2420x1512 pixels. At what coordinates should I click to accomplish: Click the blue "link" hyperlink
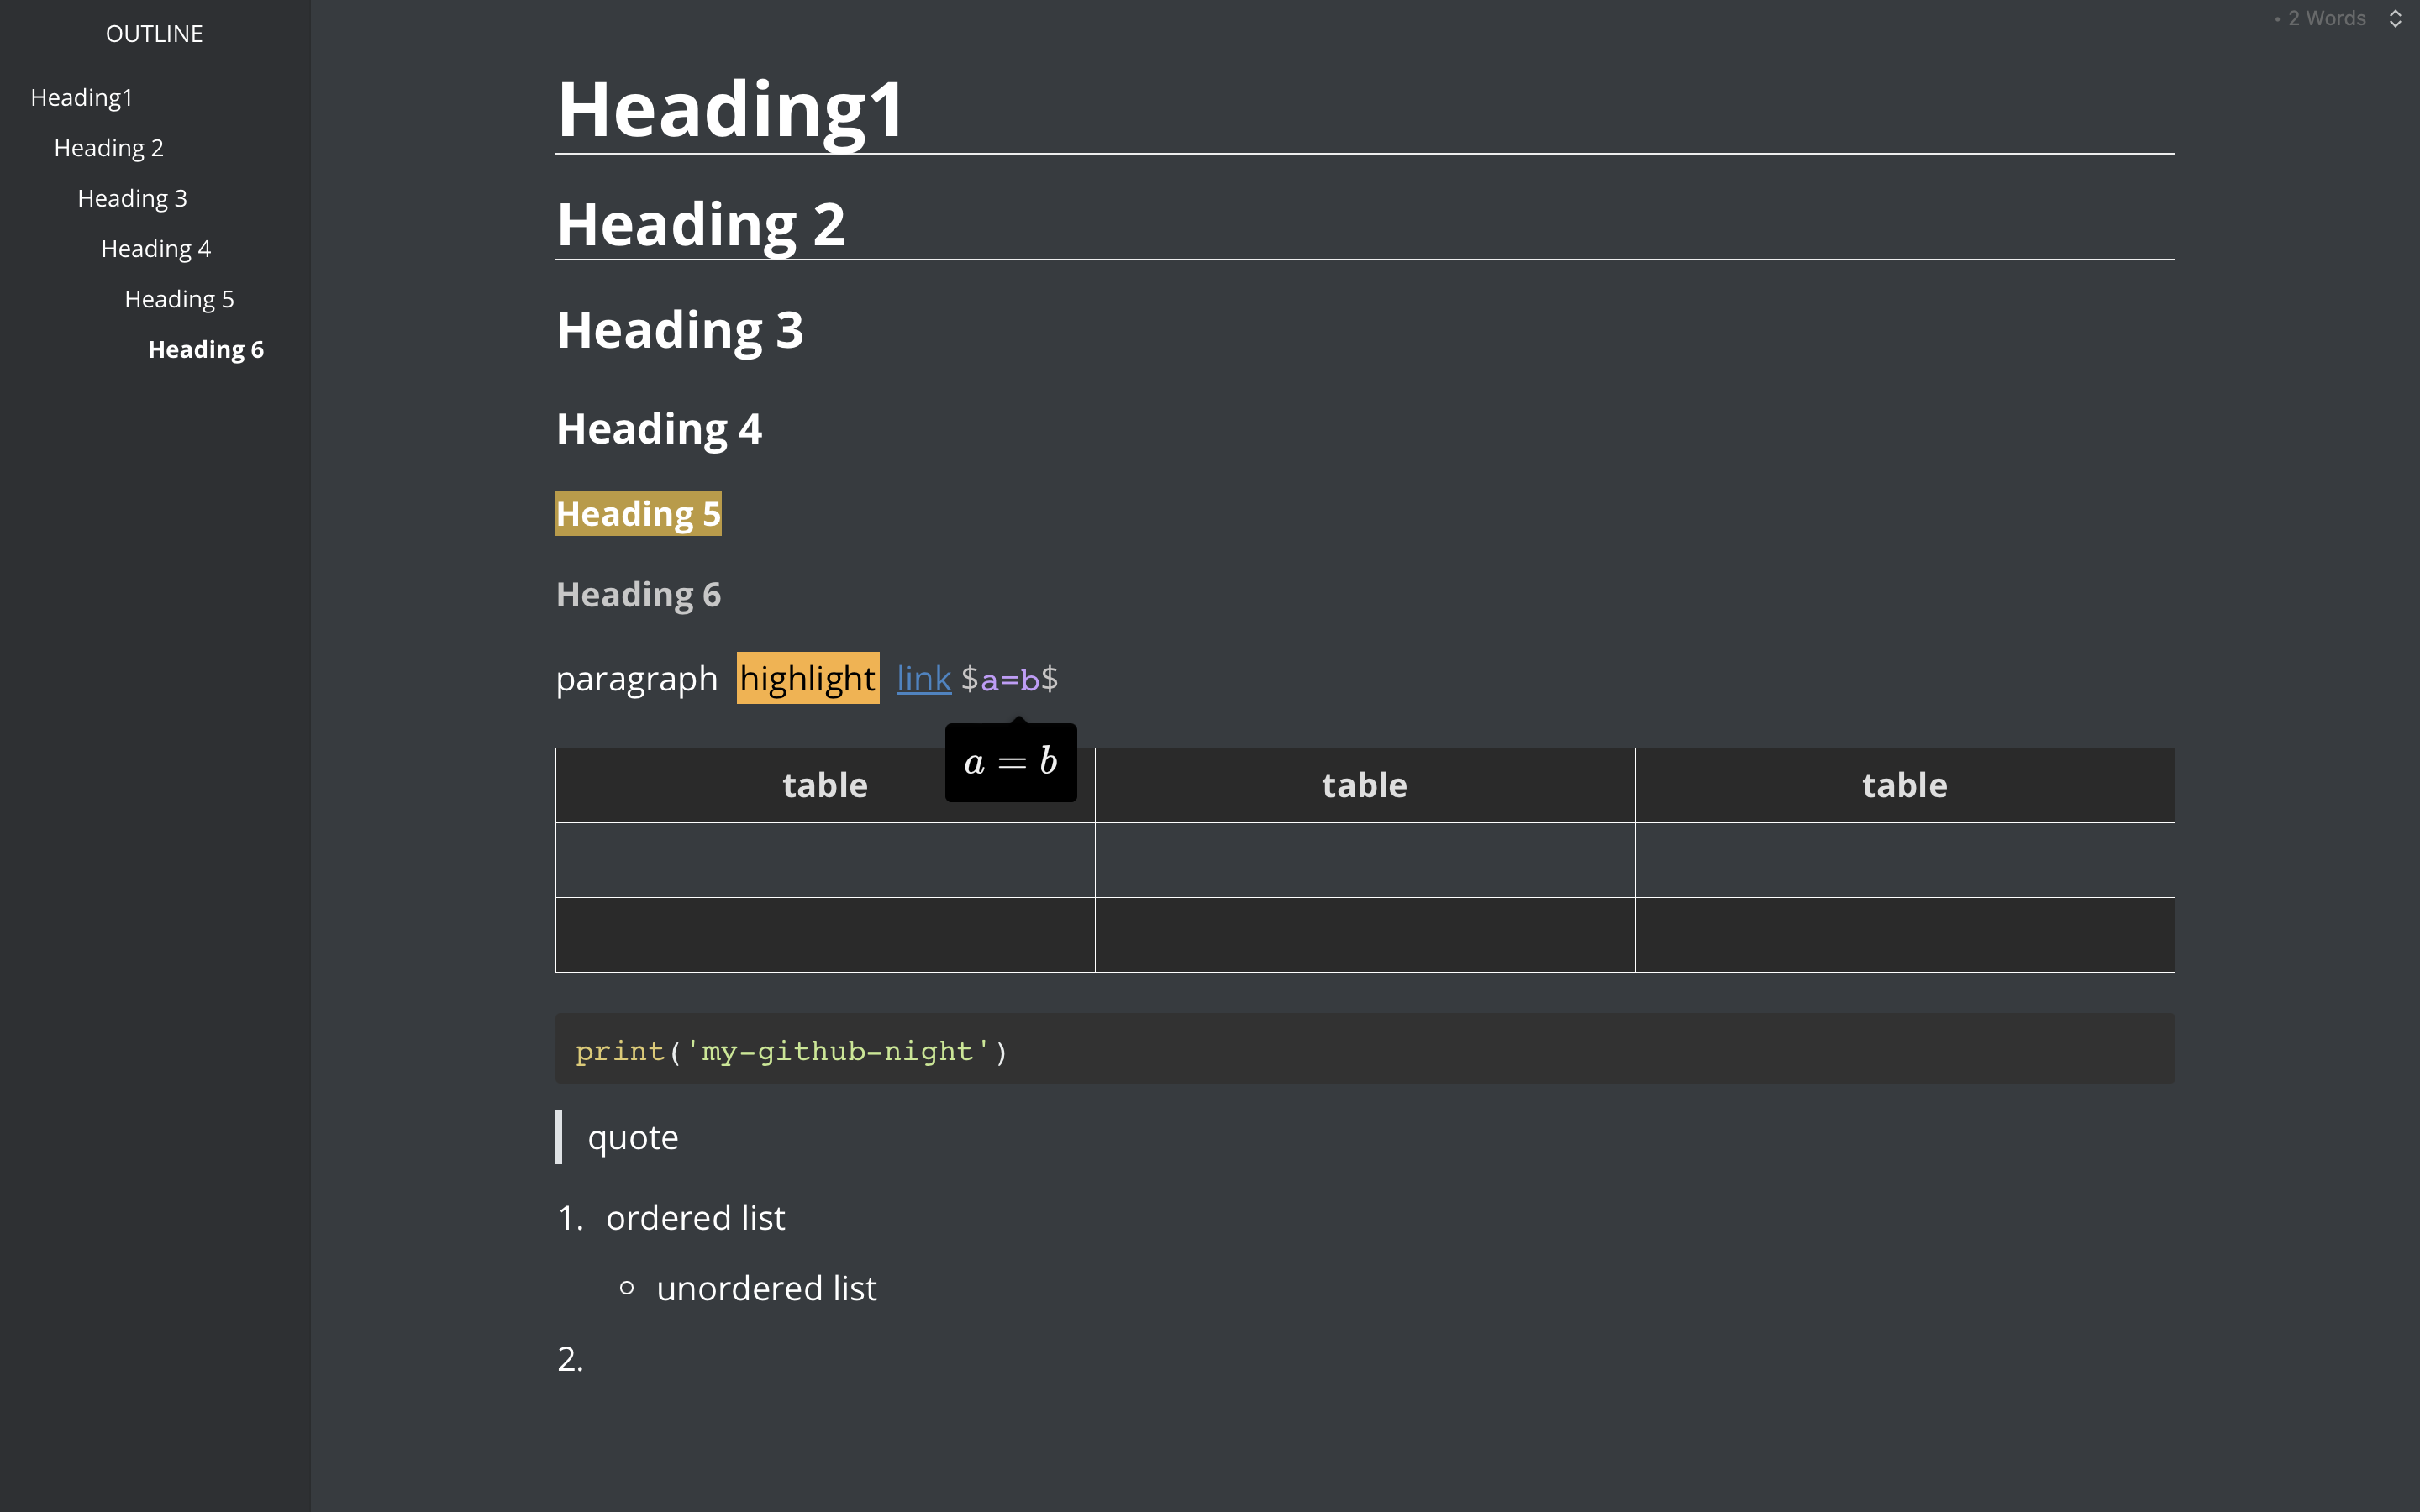(x=923, y=679)
